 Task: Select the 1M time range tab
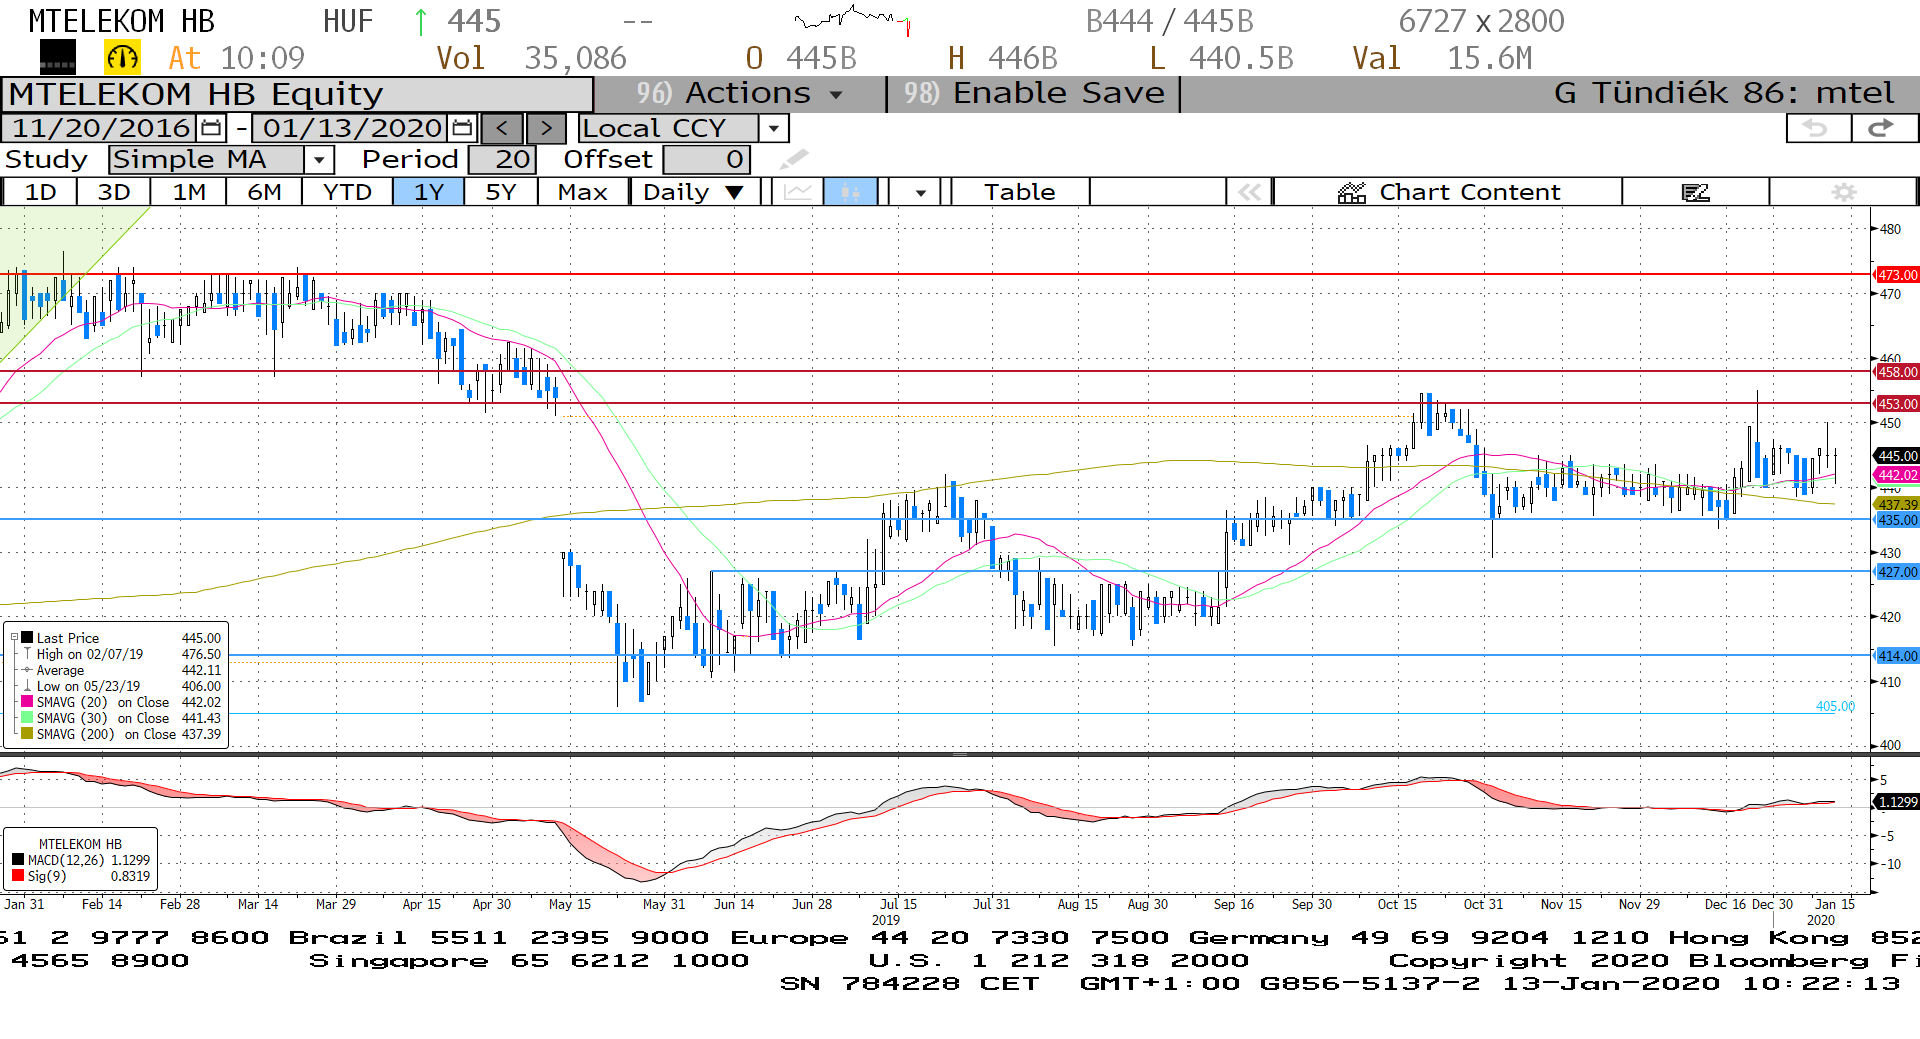[x=189, y=192]
